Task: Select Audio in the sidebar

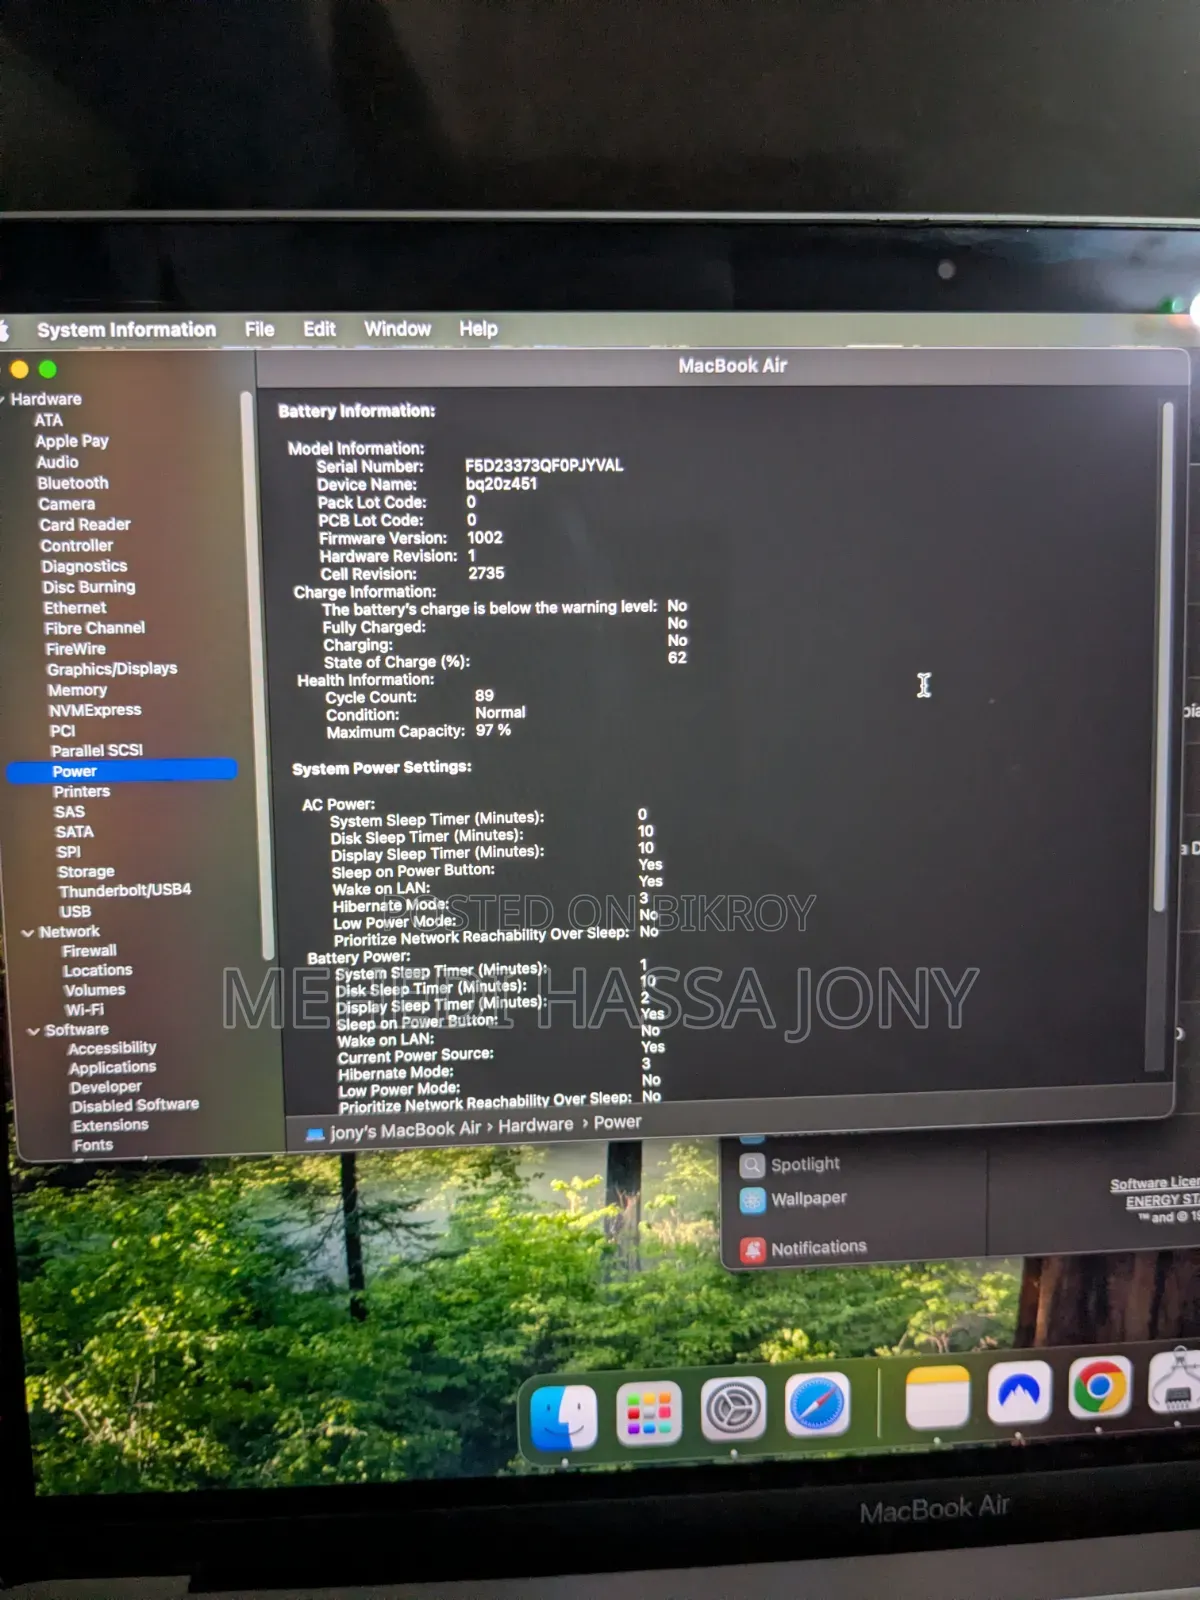Action: tap(57, 462)
